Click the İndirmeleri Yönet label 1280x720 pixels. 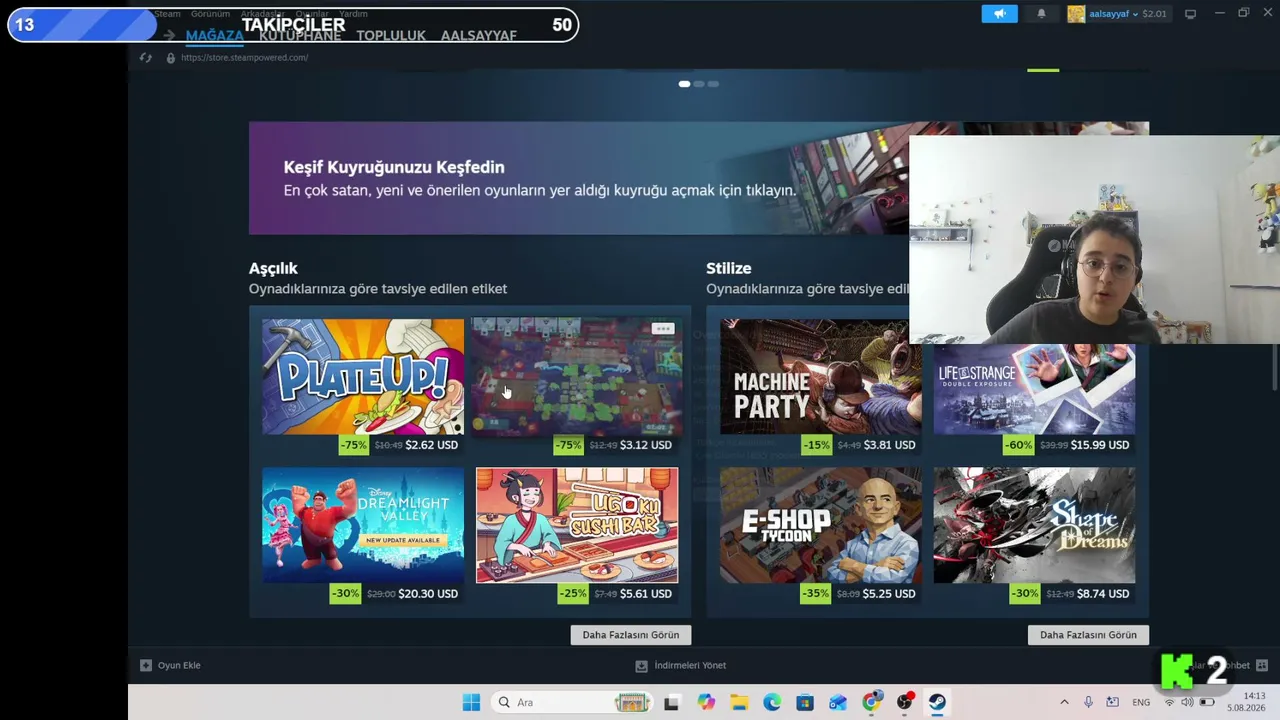[690, 665]
